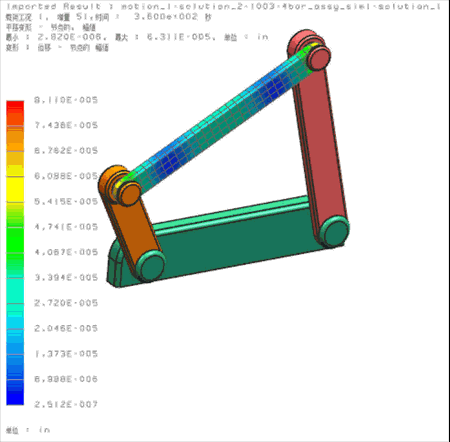Click the green pin at base of red link
This screenshot has width=450, height=442.
pos(335,231)
